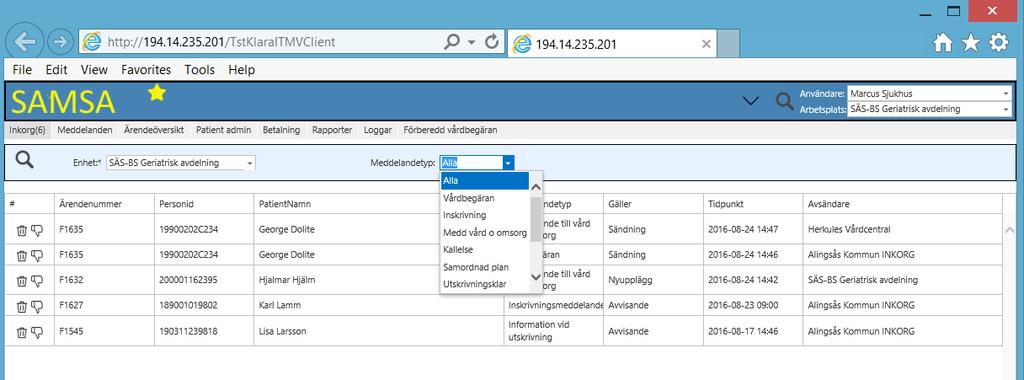This screenshot has height=380, width=1024.
Task: Switch to the Förberedd vårdbegäran tab
Action: 451,130
